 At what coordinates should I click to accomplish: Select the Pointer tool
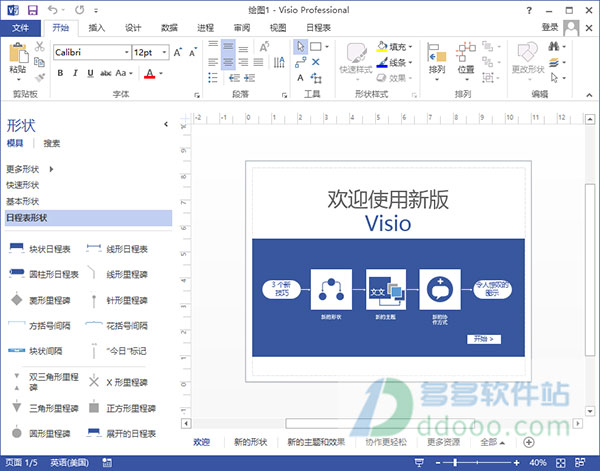300,47
